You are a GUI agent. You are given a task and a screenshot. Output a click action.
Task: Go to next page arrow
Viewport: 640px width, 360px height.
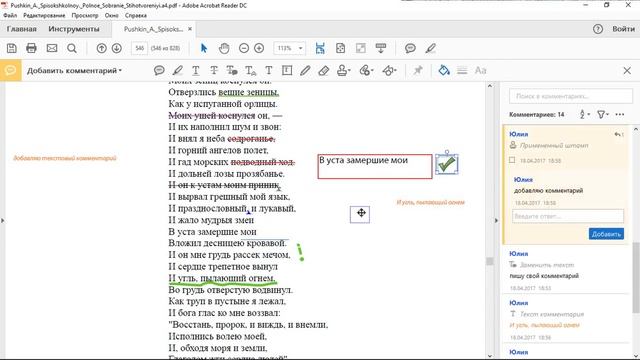[x=117, y=48]
